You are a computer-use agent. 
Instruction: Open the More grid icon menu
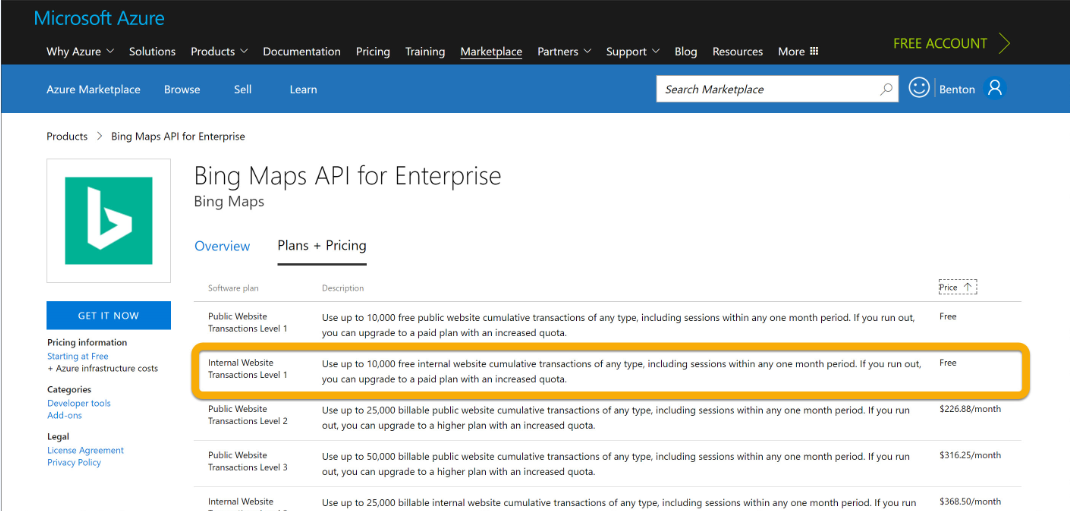coord(813,52)
